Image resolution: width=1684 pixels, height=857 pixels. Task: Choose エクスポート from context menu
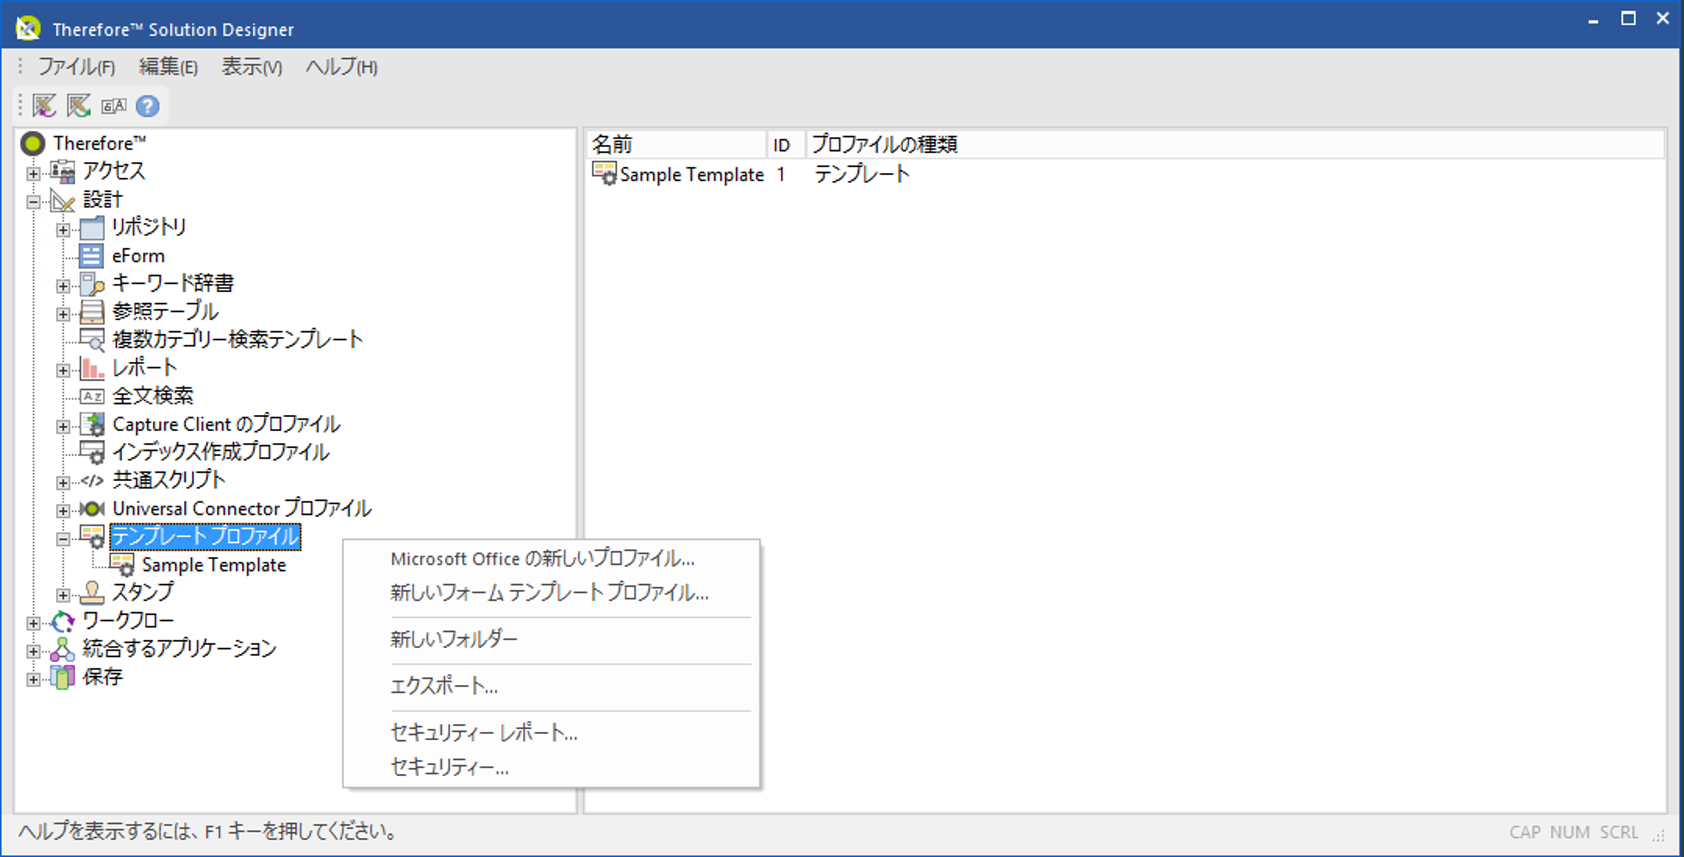click(x=443, y=686)
